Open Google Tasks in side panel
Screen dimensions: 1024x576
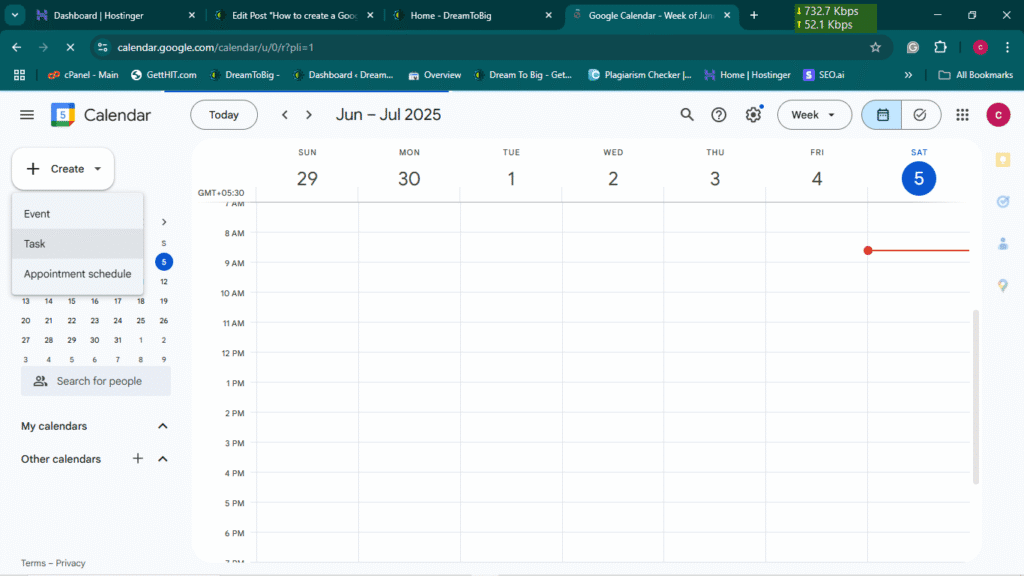click(1003, 202)
